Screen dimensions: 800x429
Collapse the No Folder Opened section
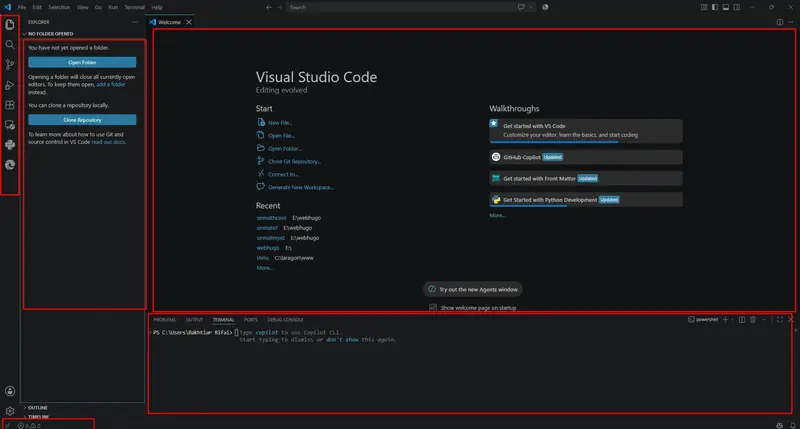[50, 34]
